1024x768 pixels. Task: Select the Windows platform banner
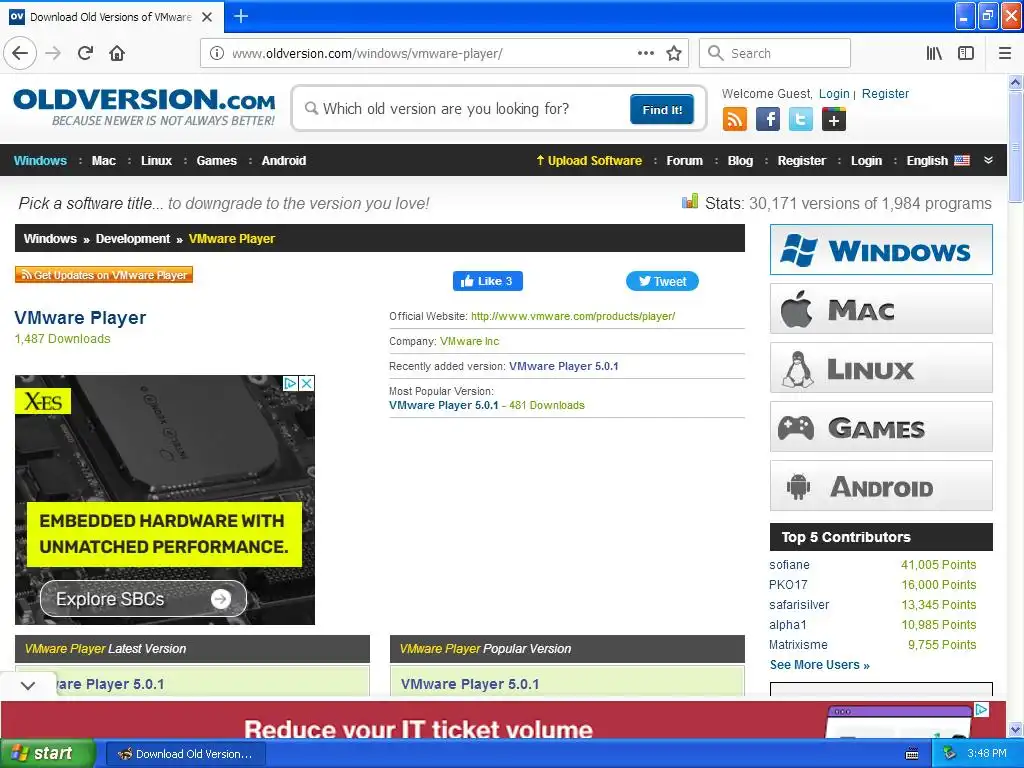tap(881, 250)
